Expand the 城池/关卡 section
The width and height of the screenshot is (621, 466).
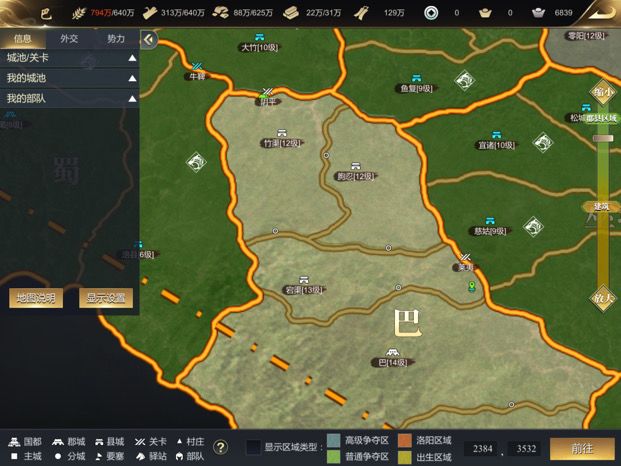(70, 58)
